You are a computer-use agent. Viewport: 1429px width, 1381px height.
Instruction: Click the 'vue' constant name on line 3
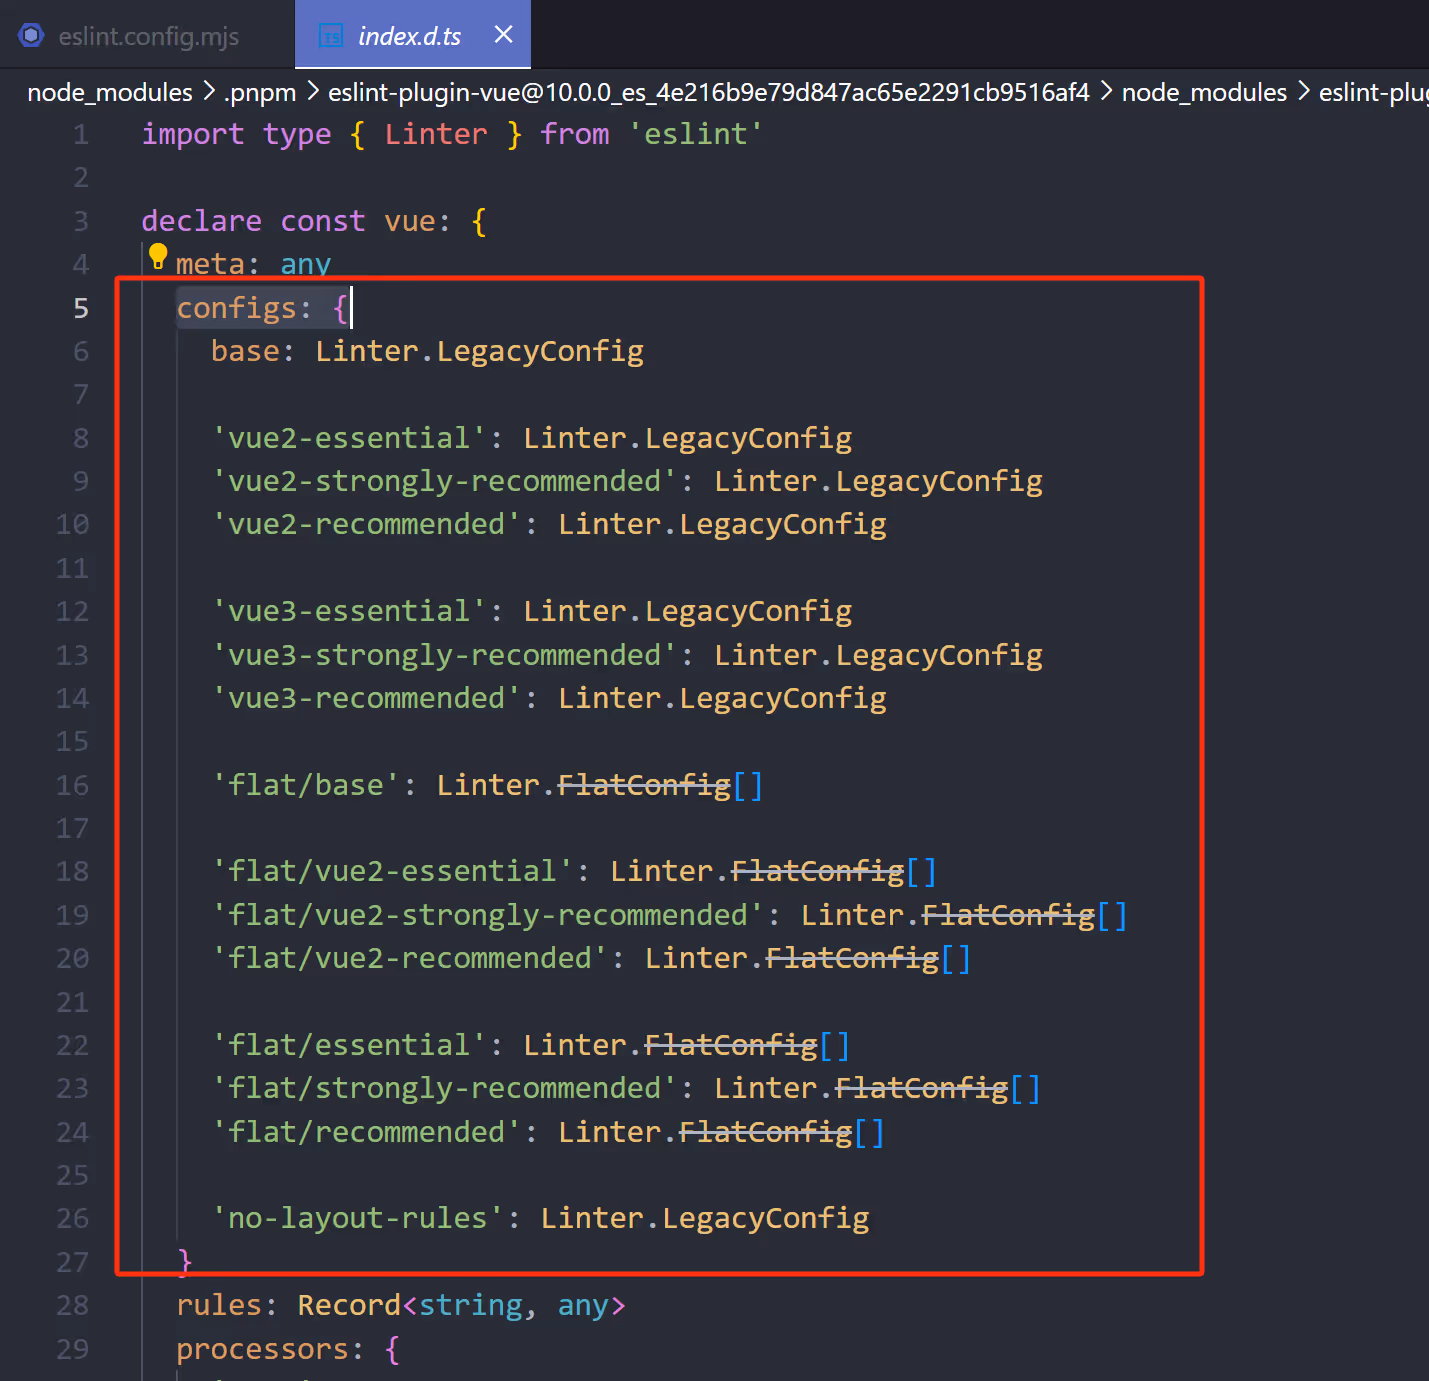(x=410, y=221)
